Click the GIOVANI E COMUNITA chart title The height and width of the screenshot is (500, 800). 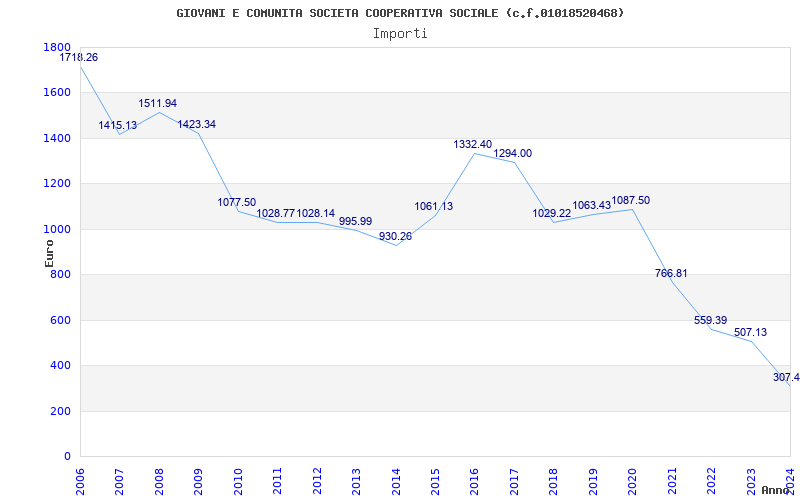pyautogui.click(x=400, y=13)
